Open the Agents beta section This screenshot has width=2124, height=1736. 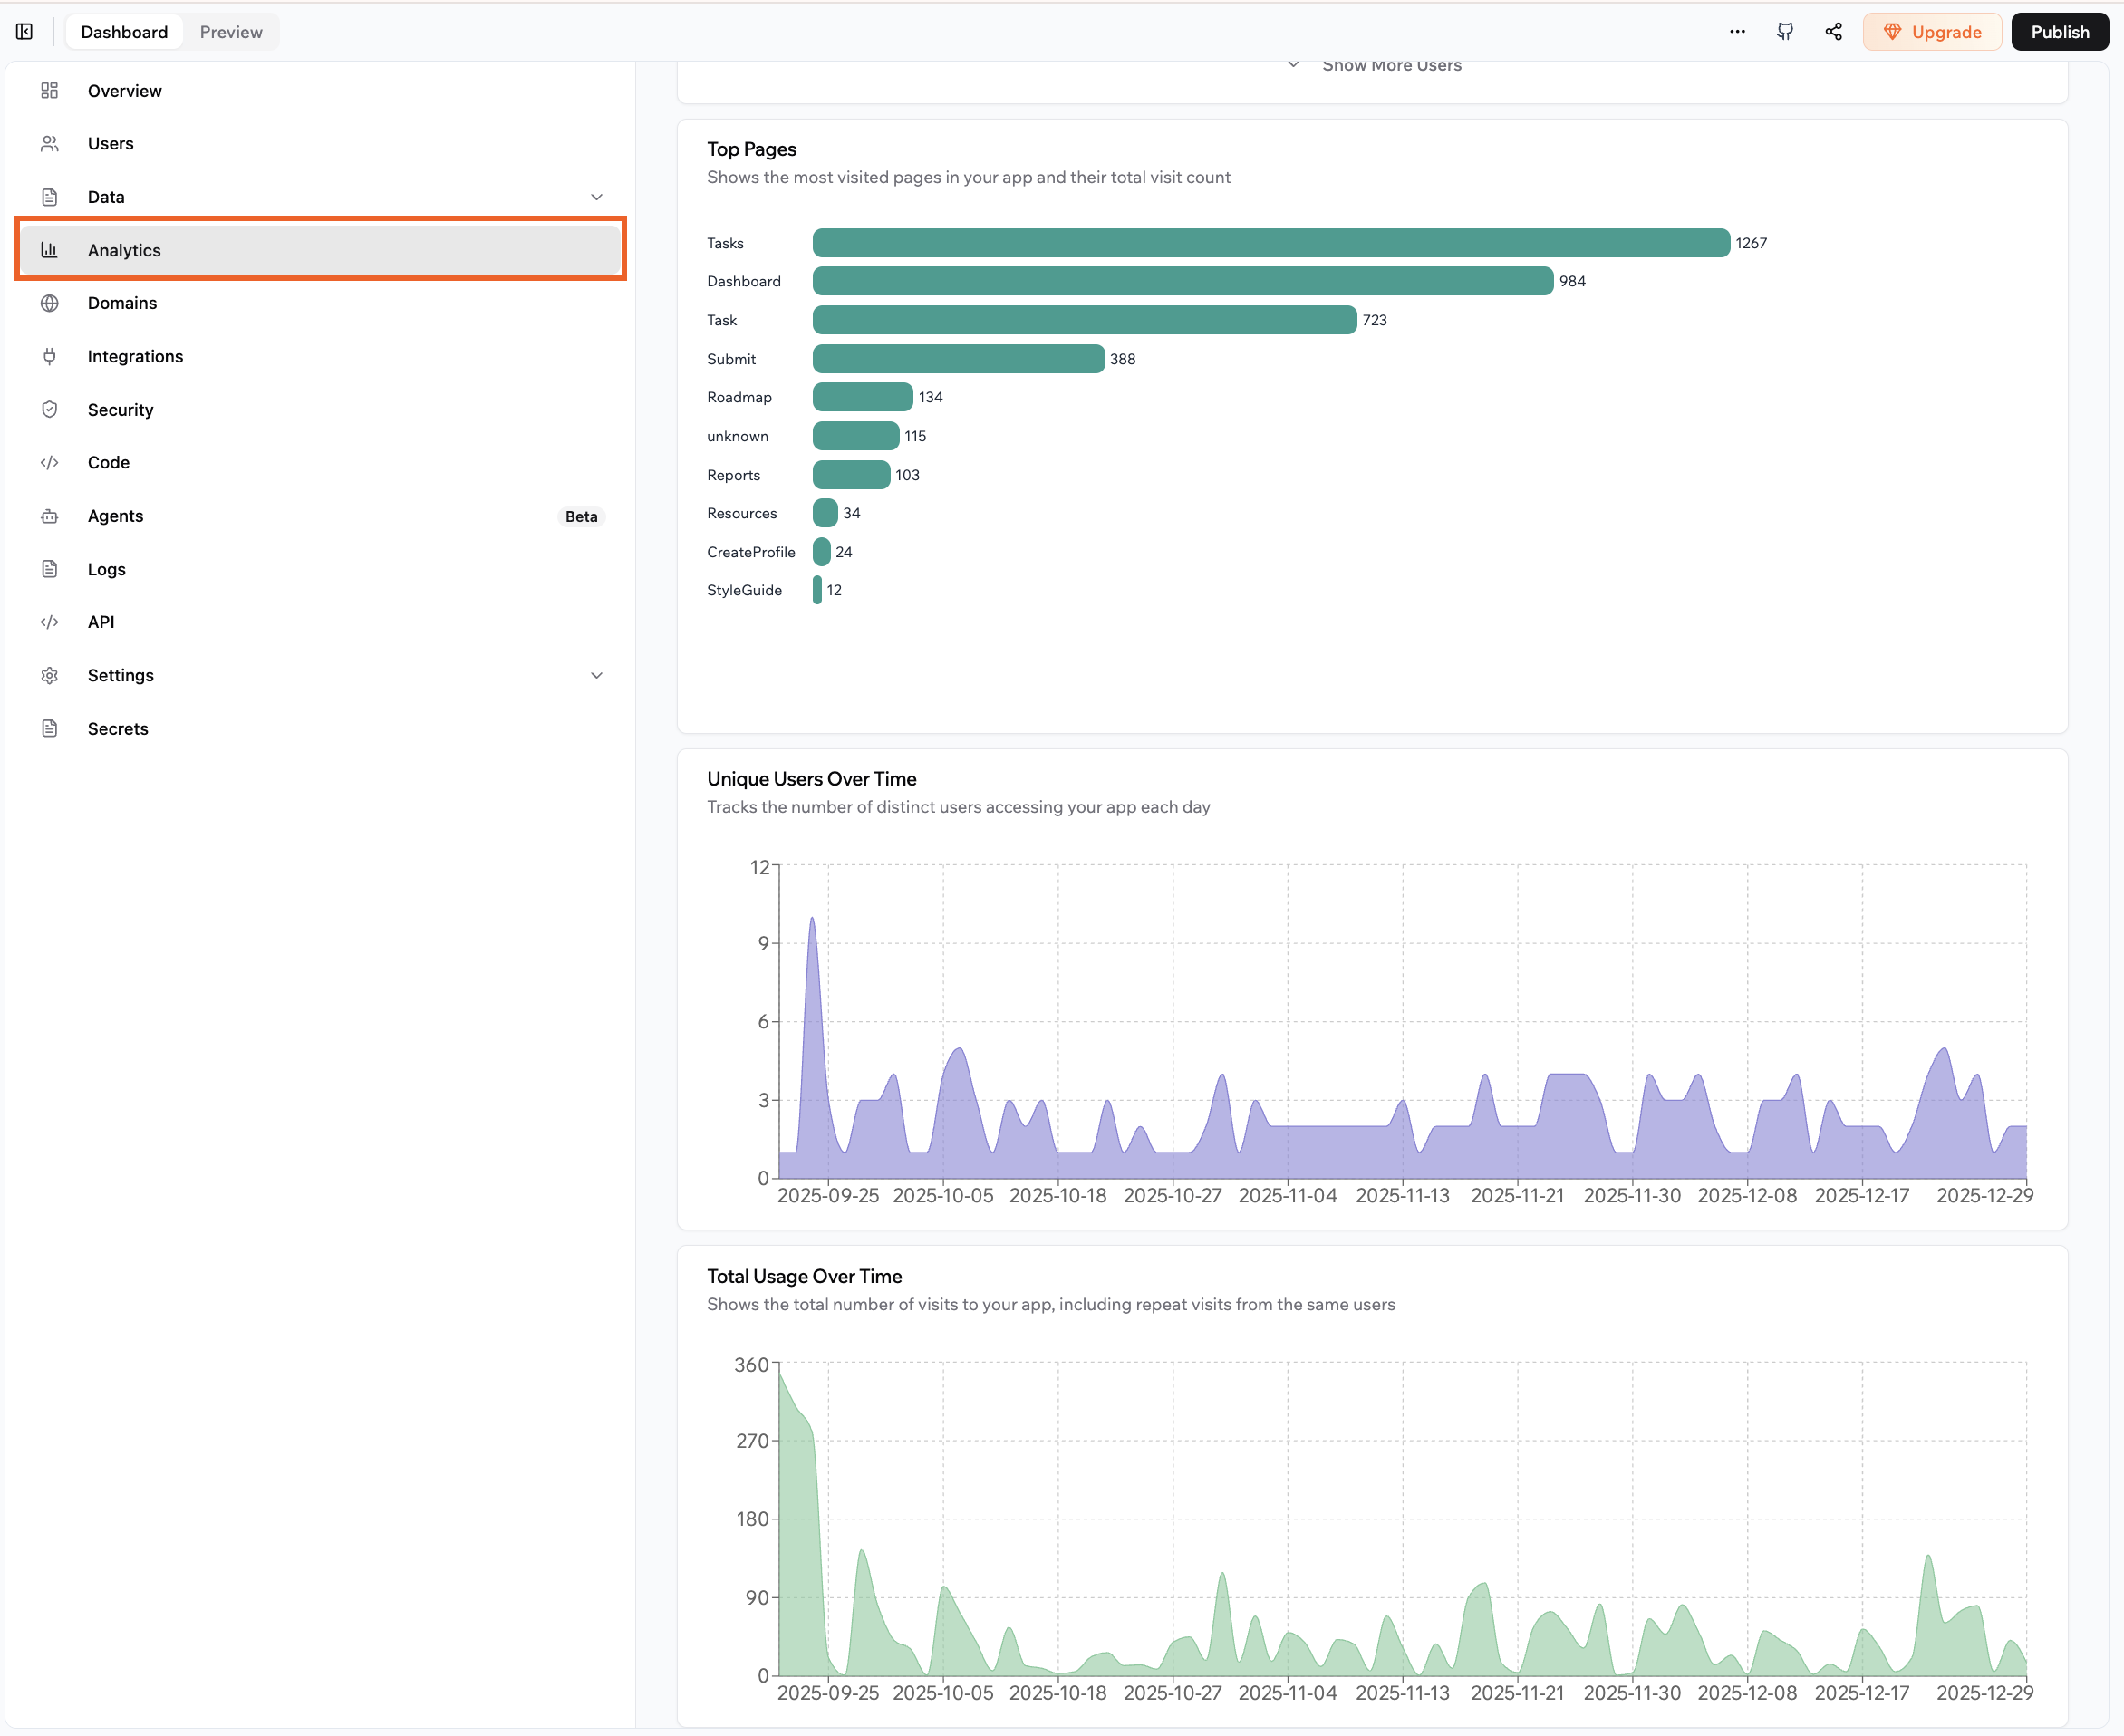pos(115,516)
